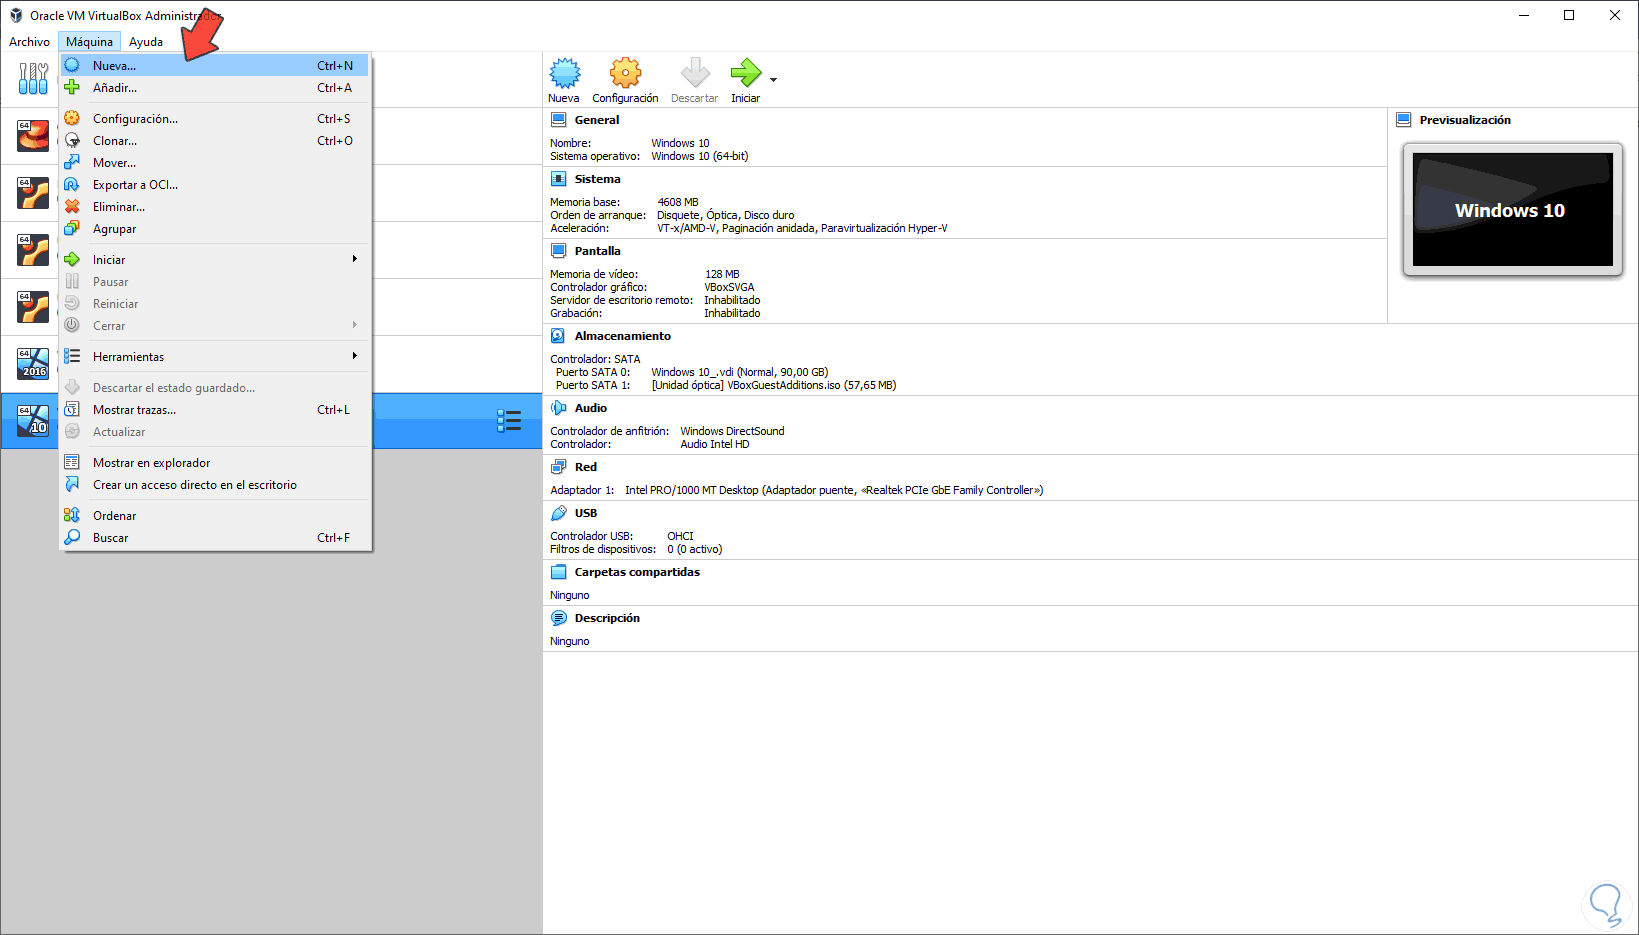Click the Carpetas compartidas section icon
1639x935 pixels.
click(559, 572)
